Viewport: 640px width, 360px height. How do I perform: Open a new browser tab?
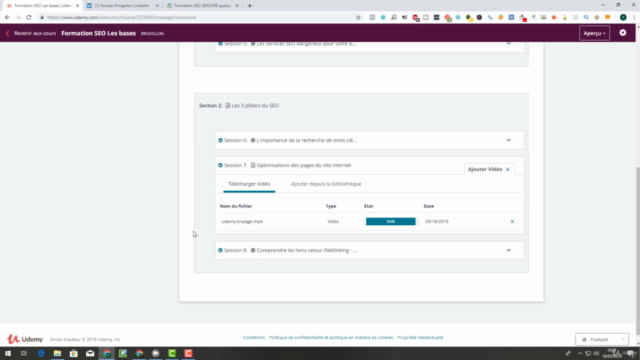250,6
